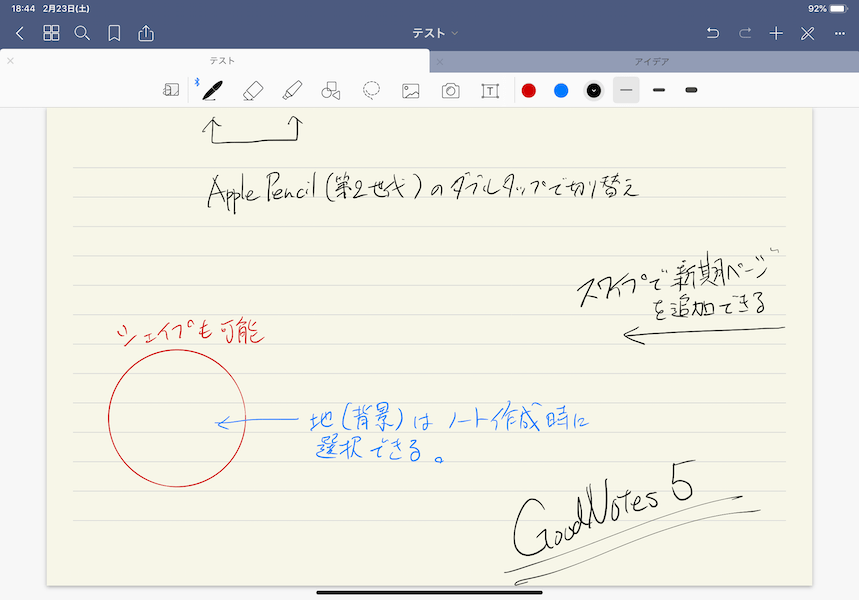Open the black color swatch options

point(593,90)
